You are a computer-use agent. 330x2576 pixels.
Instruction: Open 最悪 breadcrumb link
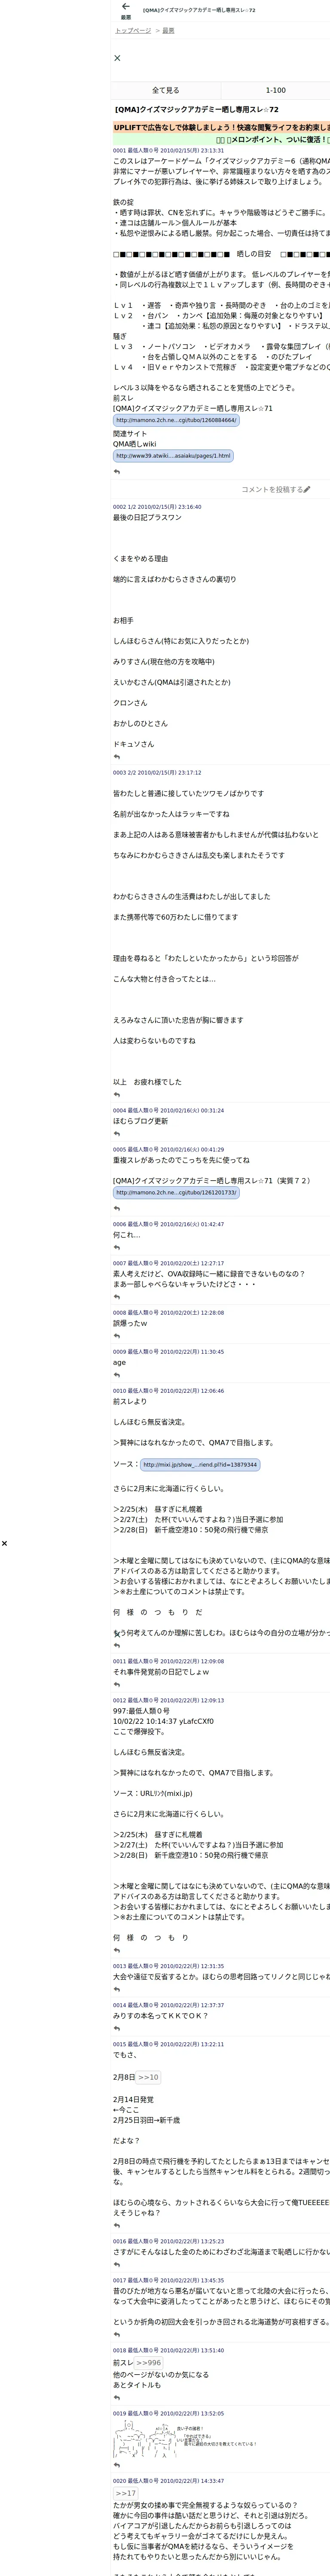click(168, 31)
